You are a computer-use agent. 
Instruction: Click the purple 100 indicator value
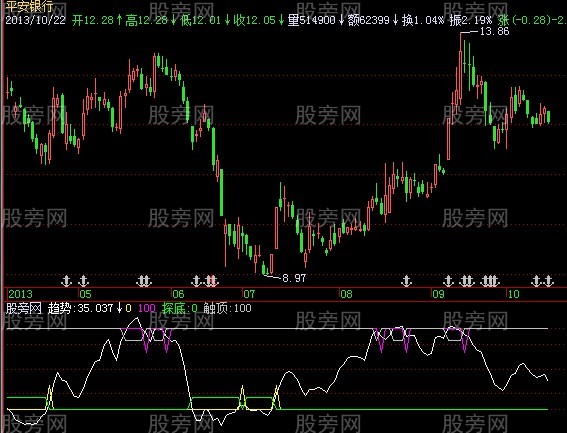click(x=146, y=309)
